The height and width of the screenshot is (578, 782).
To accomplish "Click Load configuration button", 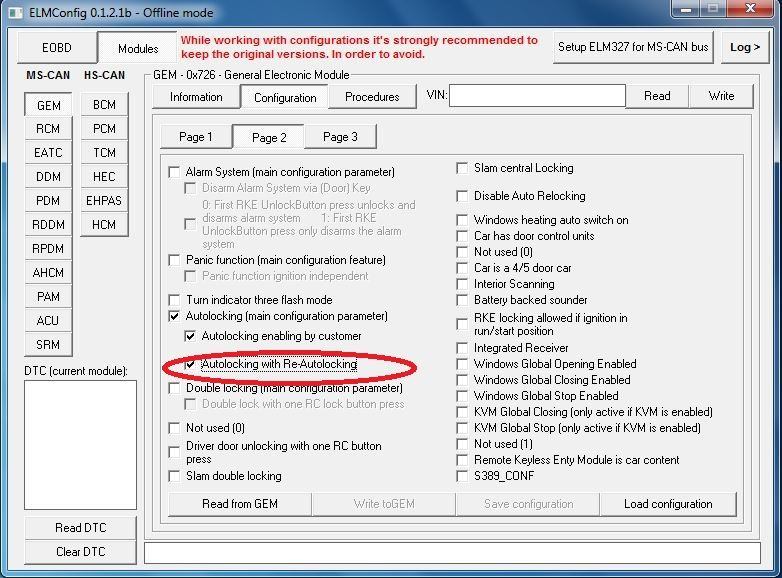I will point(668,504).
